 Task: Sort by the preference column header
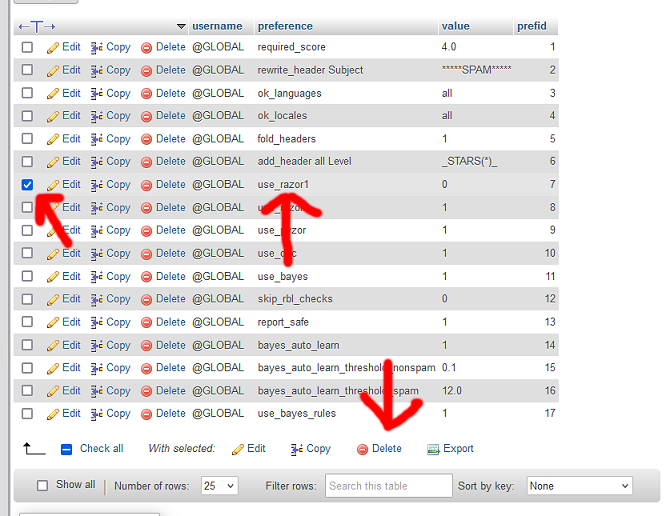tap(285, 26)
